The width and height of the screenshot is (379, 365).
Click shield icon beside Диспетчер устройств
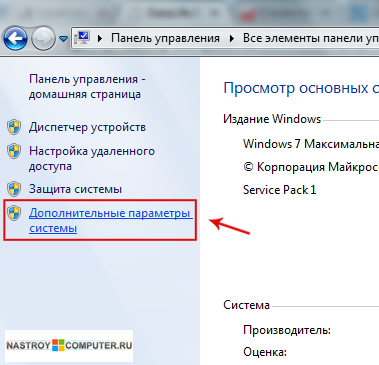click(14, 127)
